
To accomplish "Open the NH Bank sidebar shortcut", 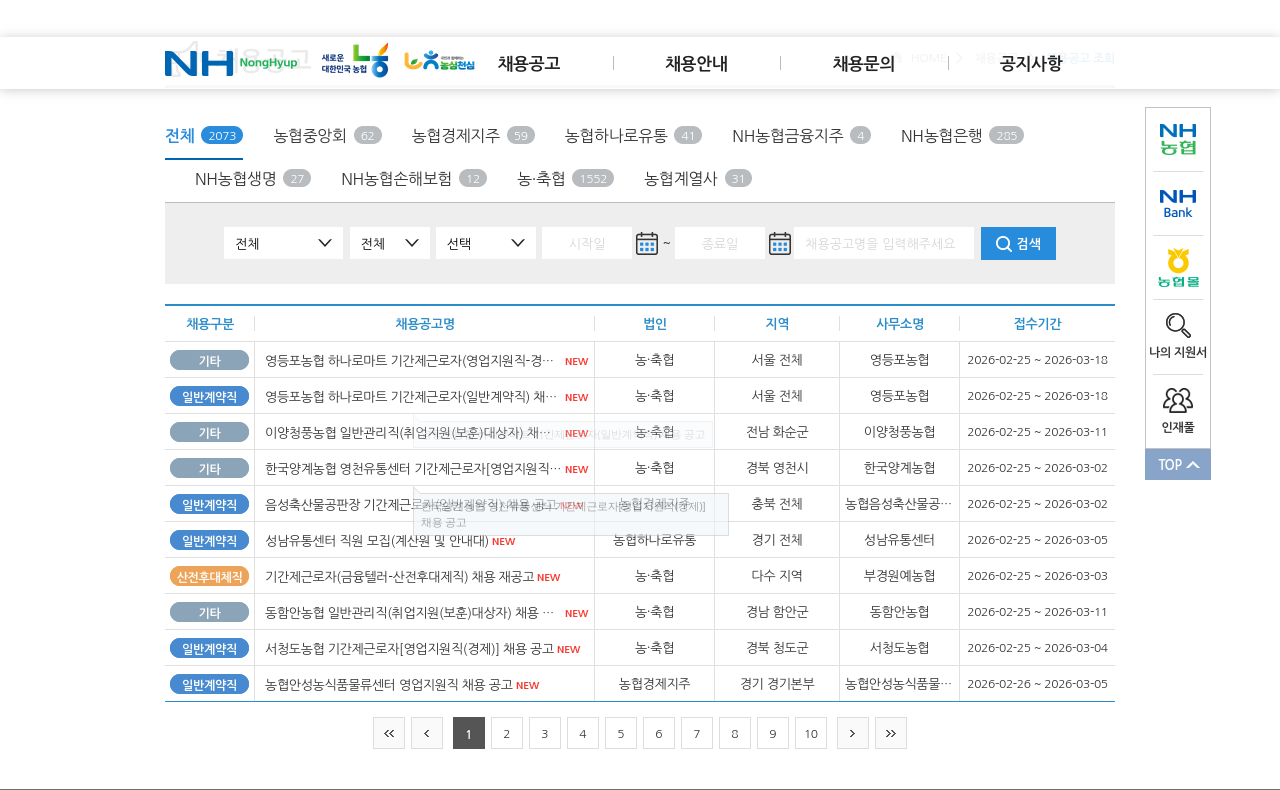I will point(1178,204).
